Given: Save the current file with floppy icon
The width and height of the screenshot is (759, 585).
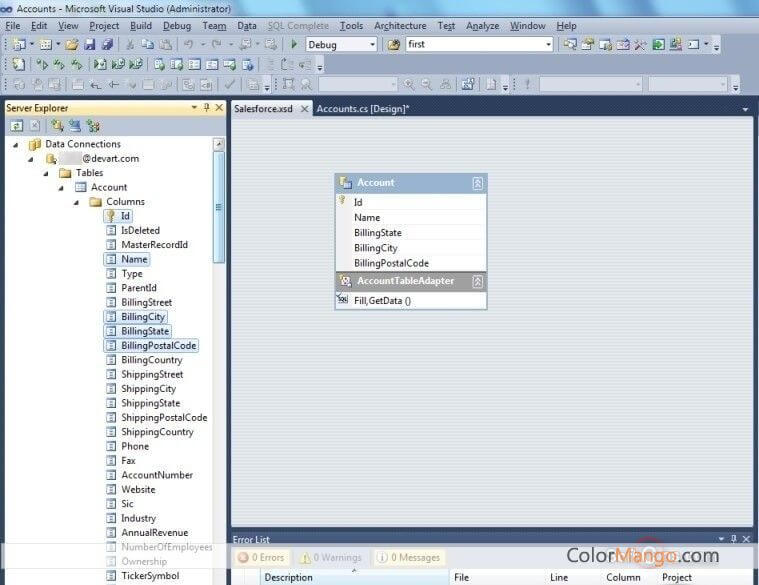Looking at the screenshot, I should [90, 45].
